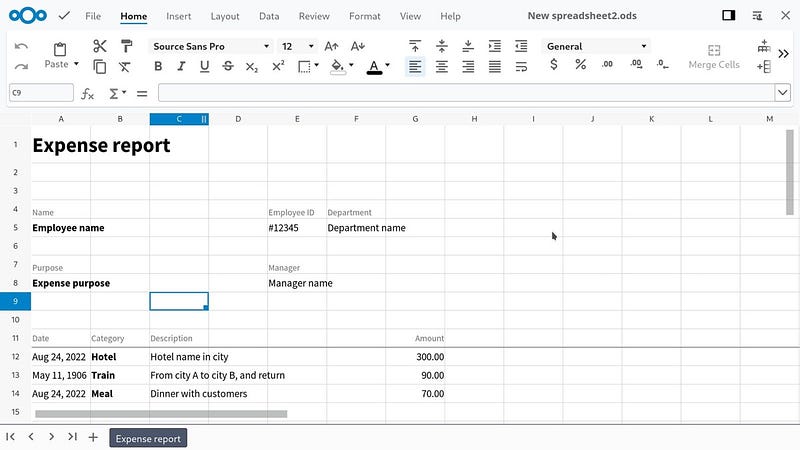Open the Borders dropdown arrow
This screenshot has height=450, width=800.
coord(317,65)
